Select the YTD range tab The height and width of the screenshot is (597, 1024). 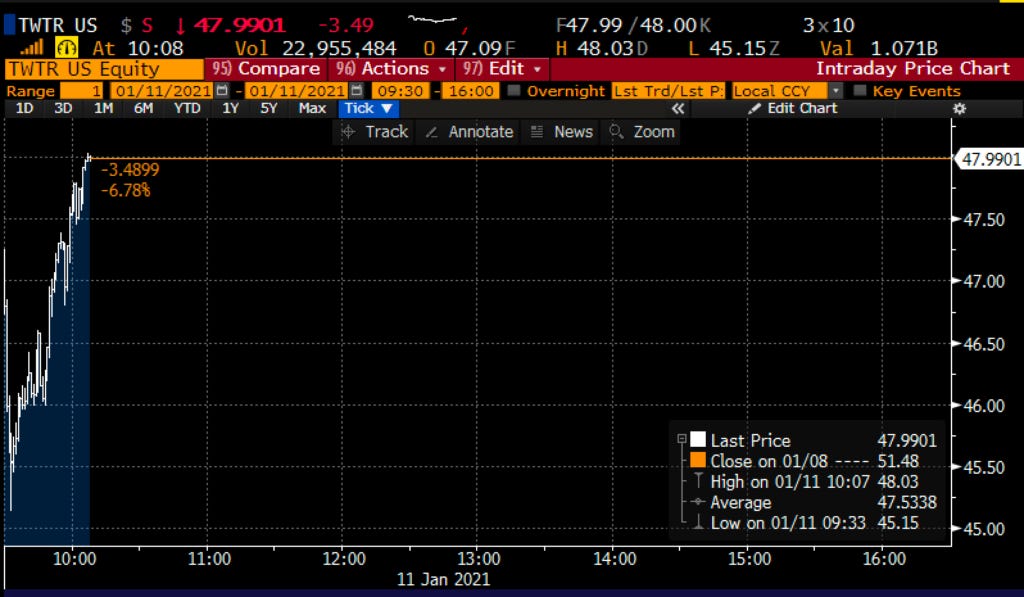(x=187, y=108)
